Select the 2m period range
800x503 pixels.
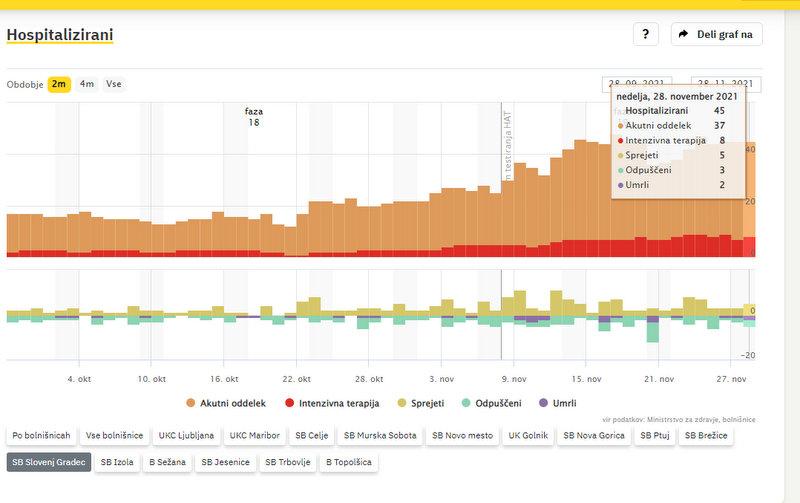(x=59, y=84)
